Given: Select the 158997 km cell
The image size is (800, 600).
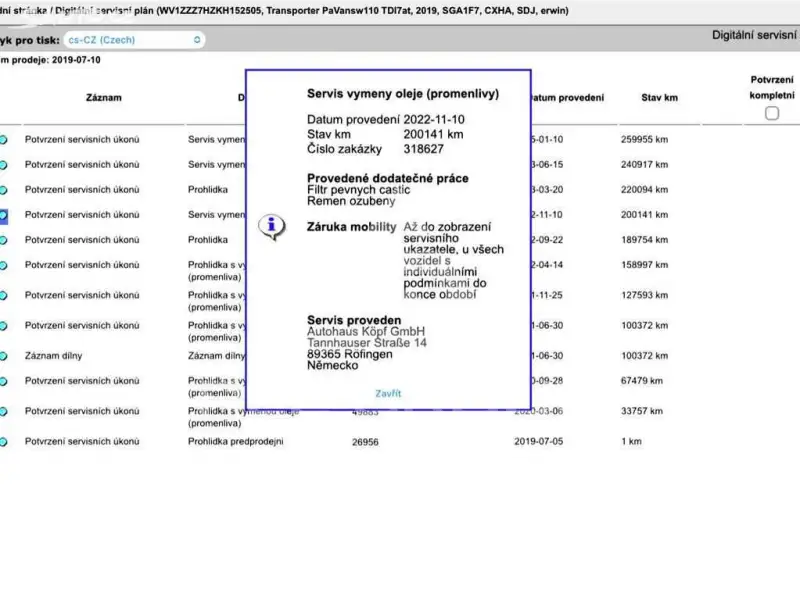Looking at the screenshot, I should tap(644, 265).
